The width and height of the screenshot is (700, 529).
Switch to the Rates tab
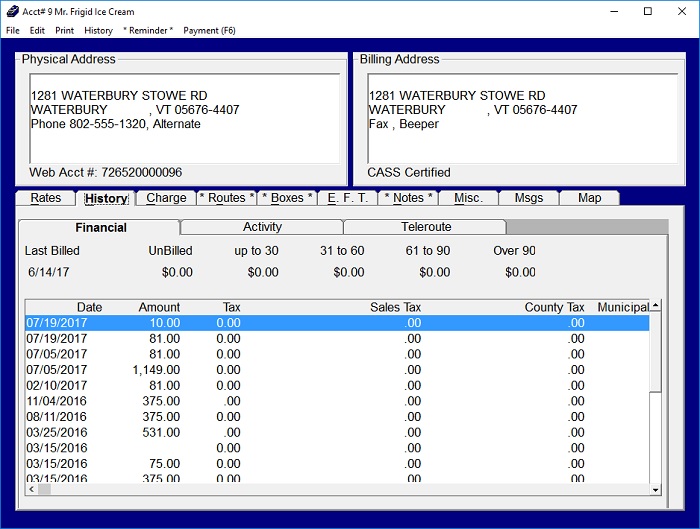click(46, 198)
